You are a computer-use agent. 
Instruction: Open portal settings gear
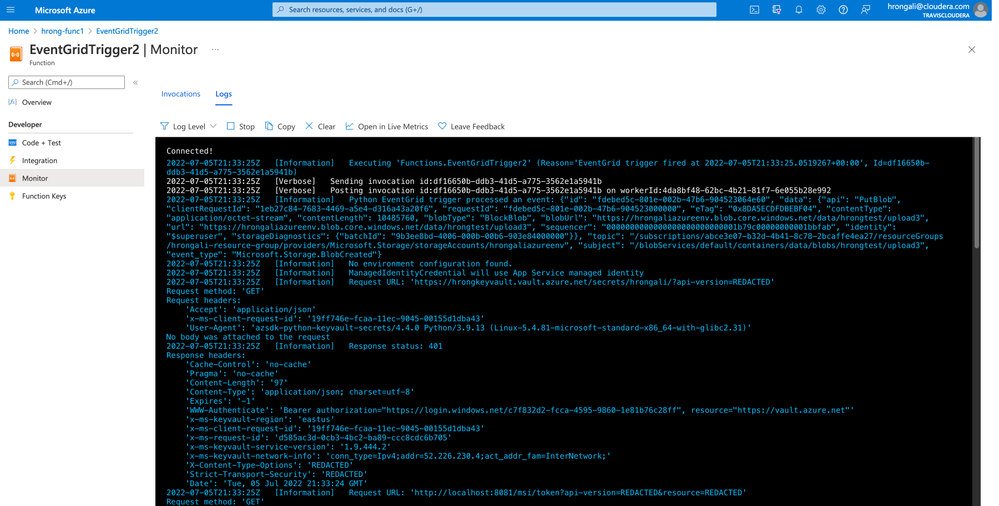[x=821, y=10]
